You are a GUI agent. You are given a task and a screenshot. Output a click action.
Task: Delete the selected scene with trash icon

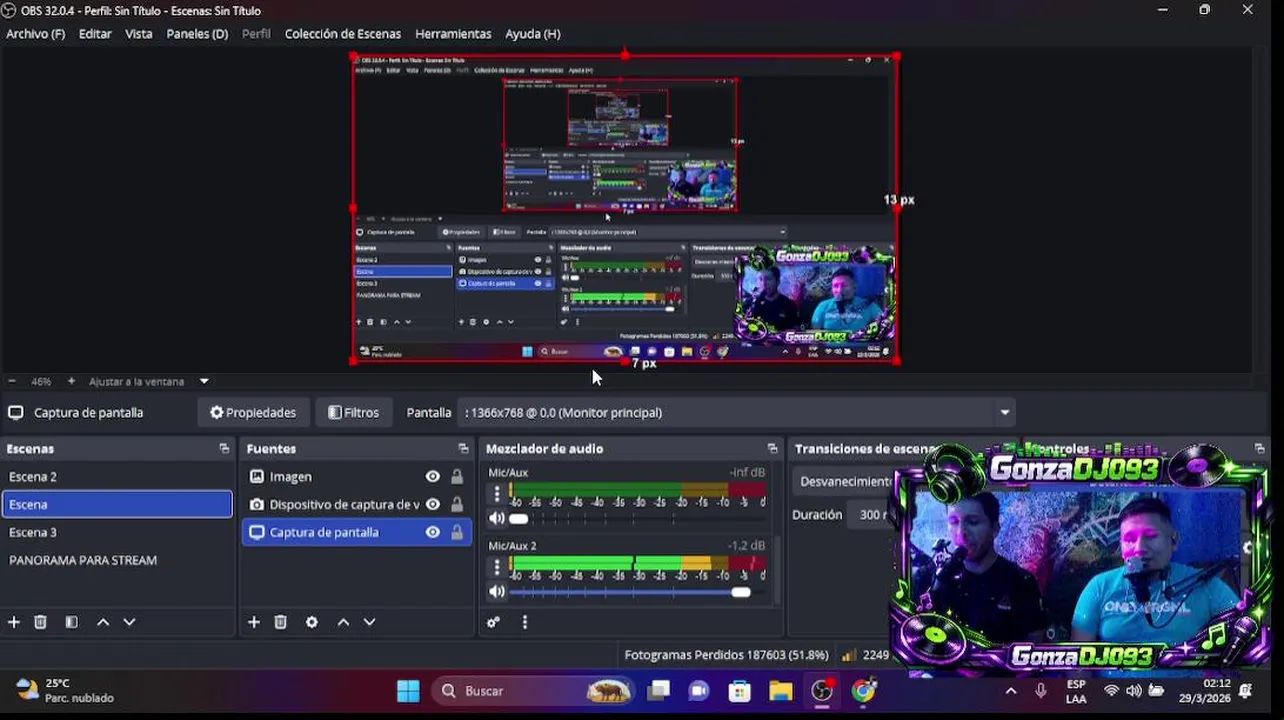(41, 622)
